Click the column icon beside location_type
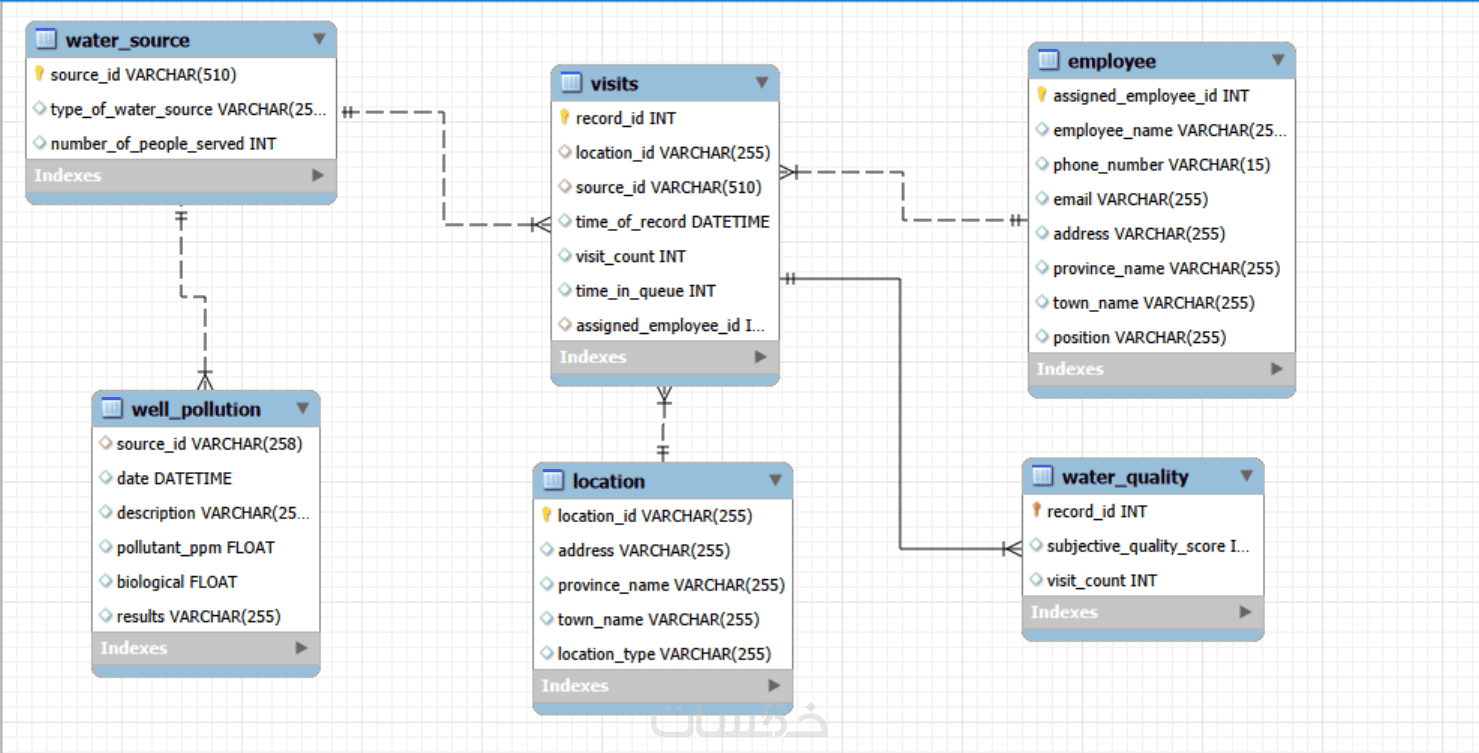This screenshot has width=1479, height=753. coord(547,654)
